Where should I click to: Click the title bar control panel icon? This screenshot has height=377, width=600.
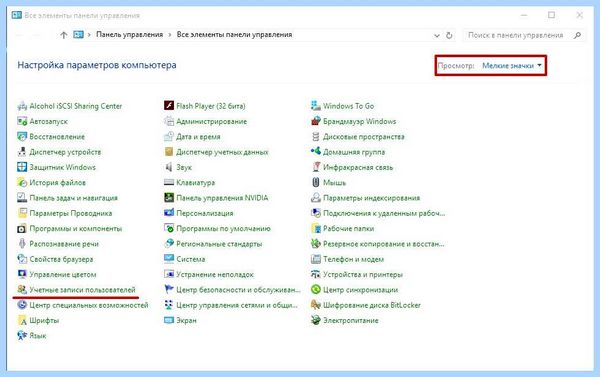(x=17, y=15)
